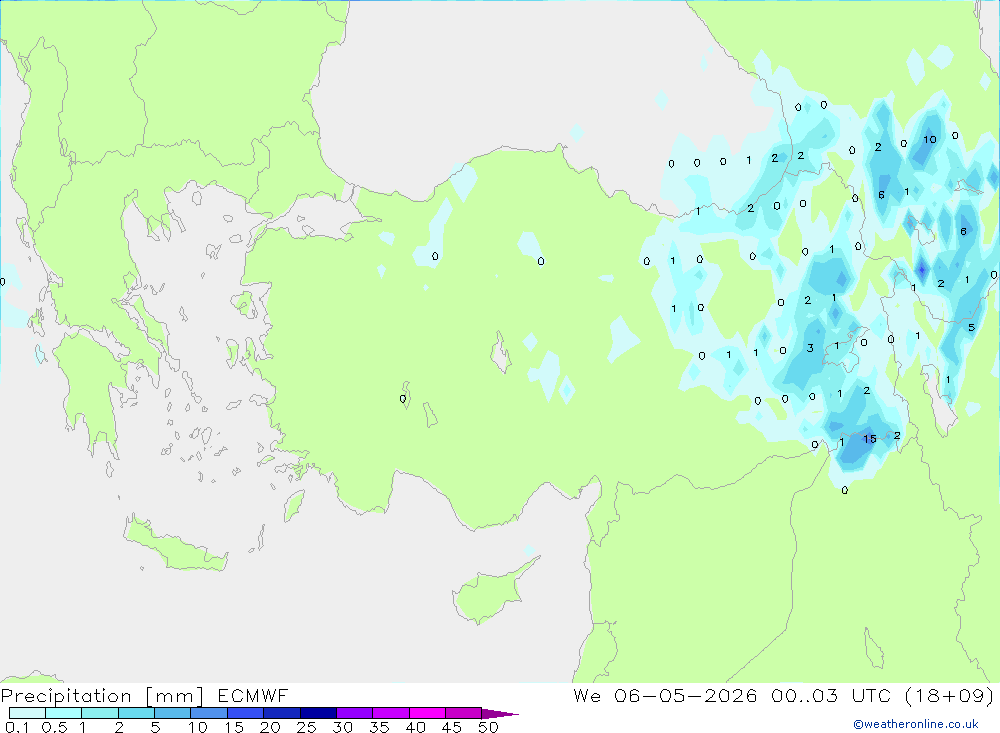Click the '20' legend scale label

(x=270, y=727)
